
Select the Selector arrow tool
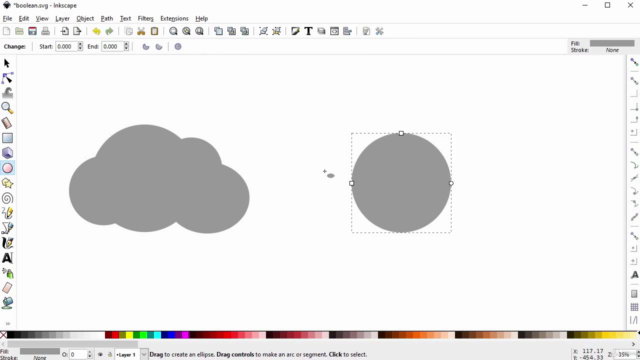point(7,63)
